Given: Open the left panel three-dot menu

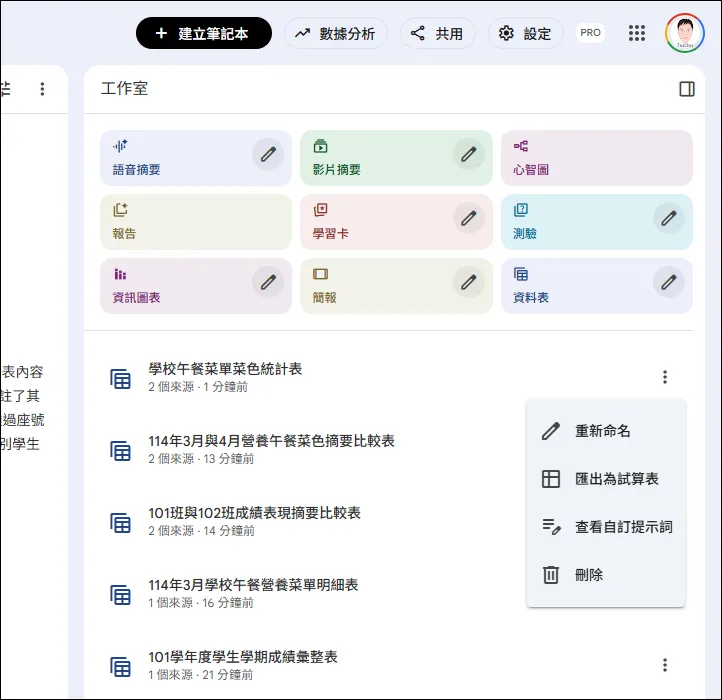Looking at the screenshot, I should point(42,89).
